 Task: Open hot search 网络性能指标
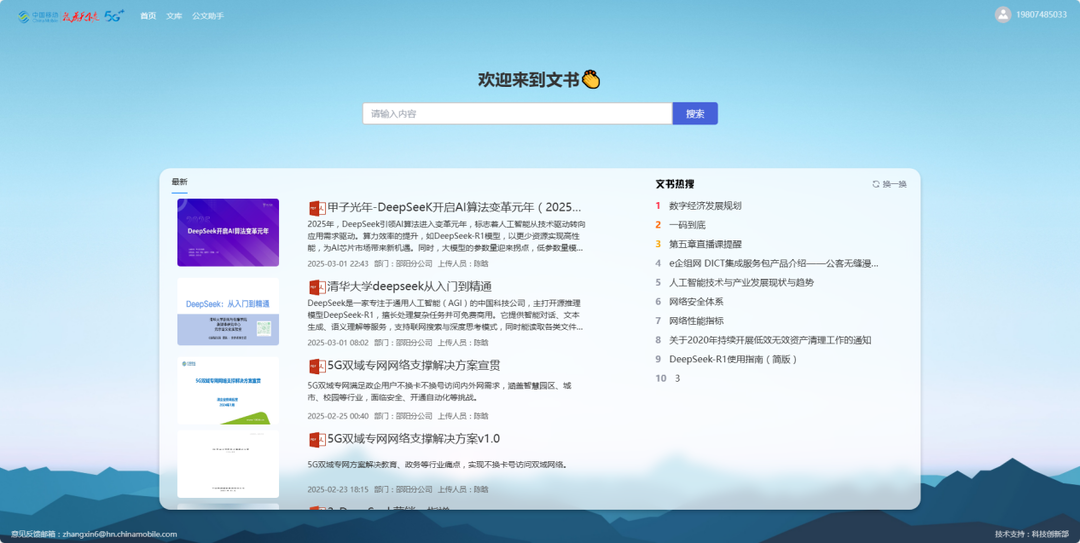[696, 321]
